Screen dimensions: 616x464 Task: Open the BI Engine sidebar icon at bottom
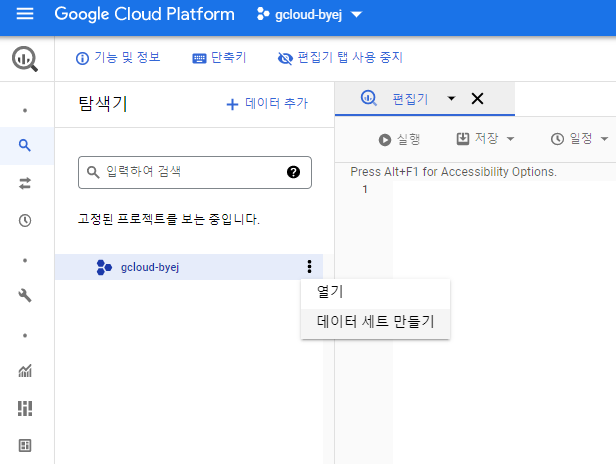(25, 446)
